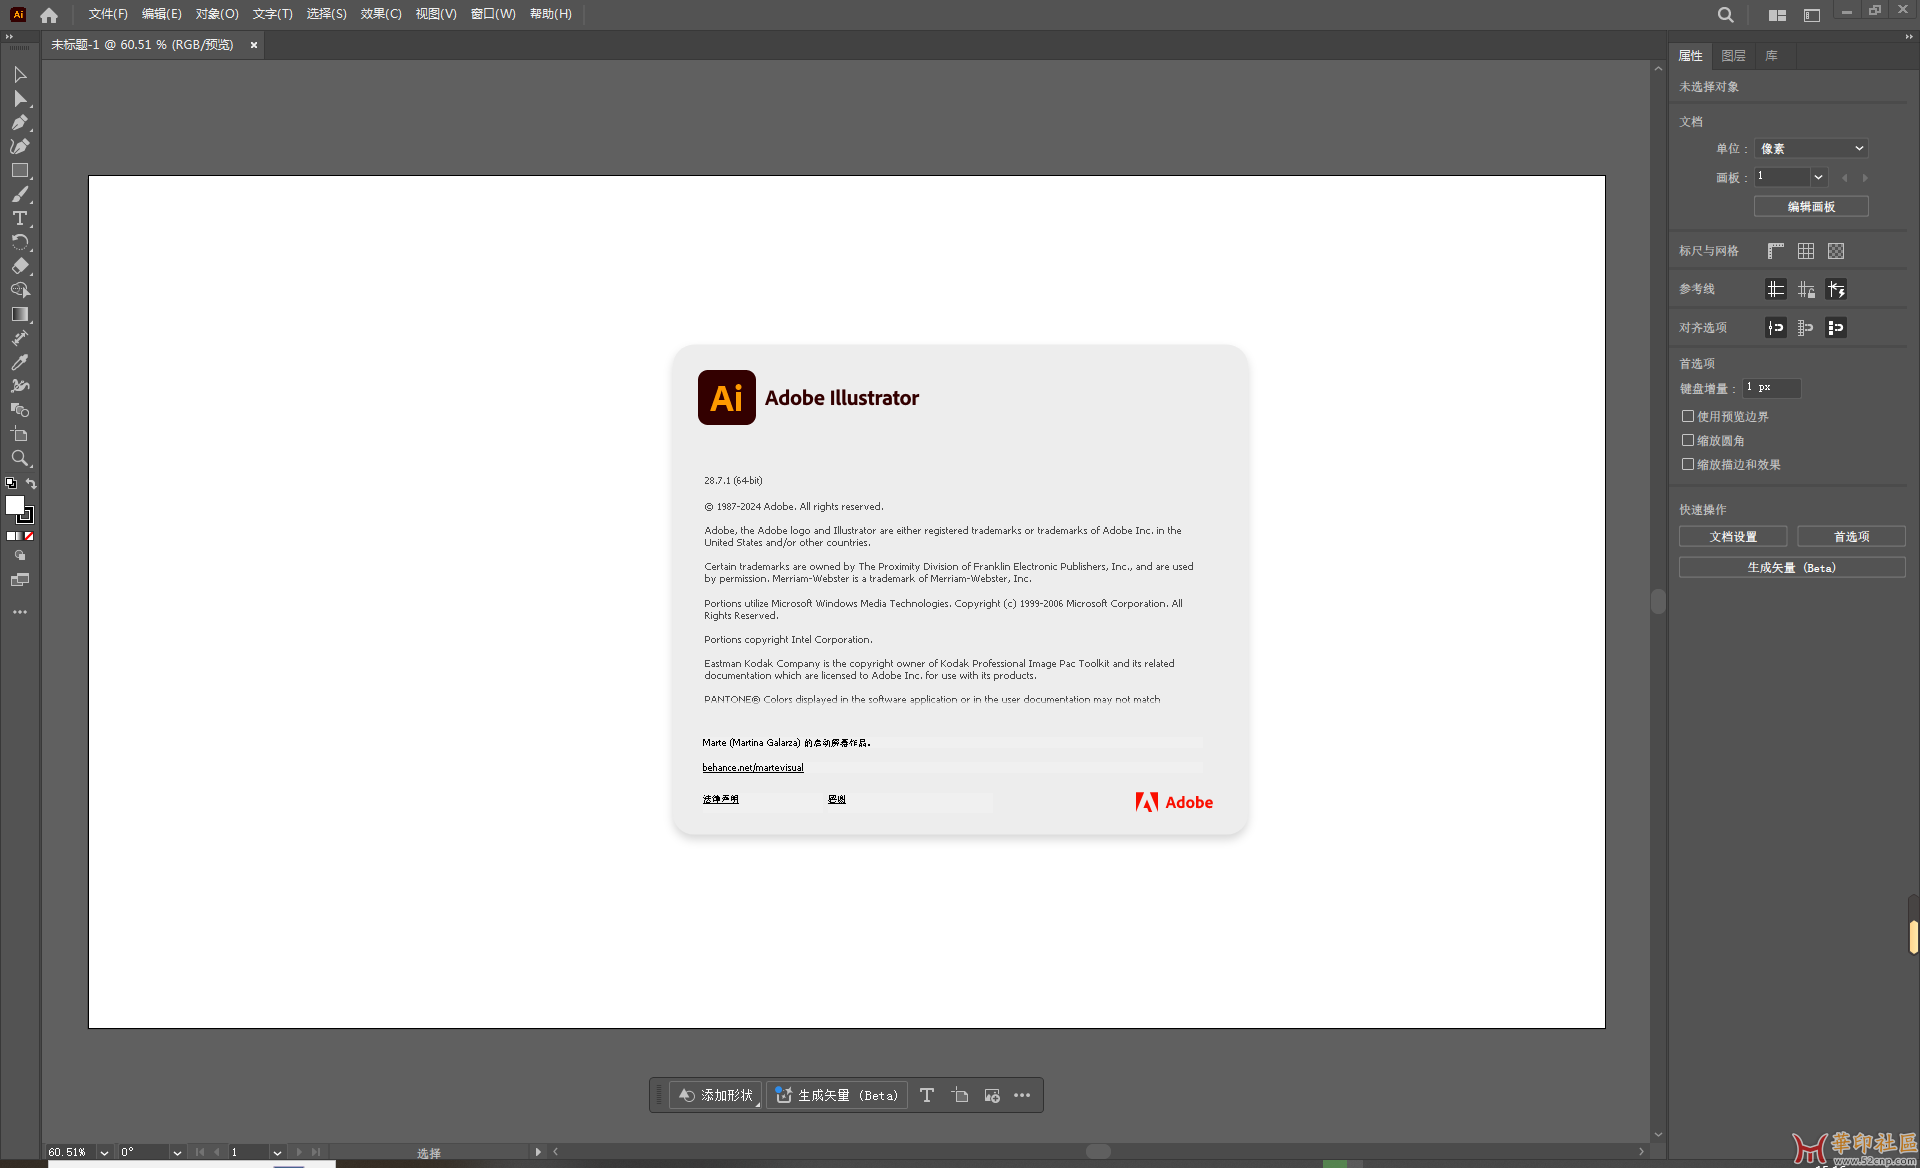Select the Pen tool
1920x1168 pixels.
pyautogui.click(x=19, y=123)
